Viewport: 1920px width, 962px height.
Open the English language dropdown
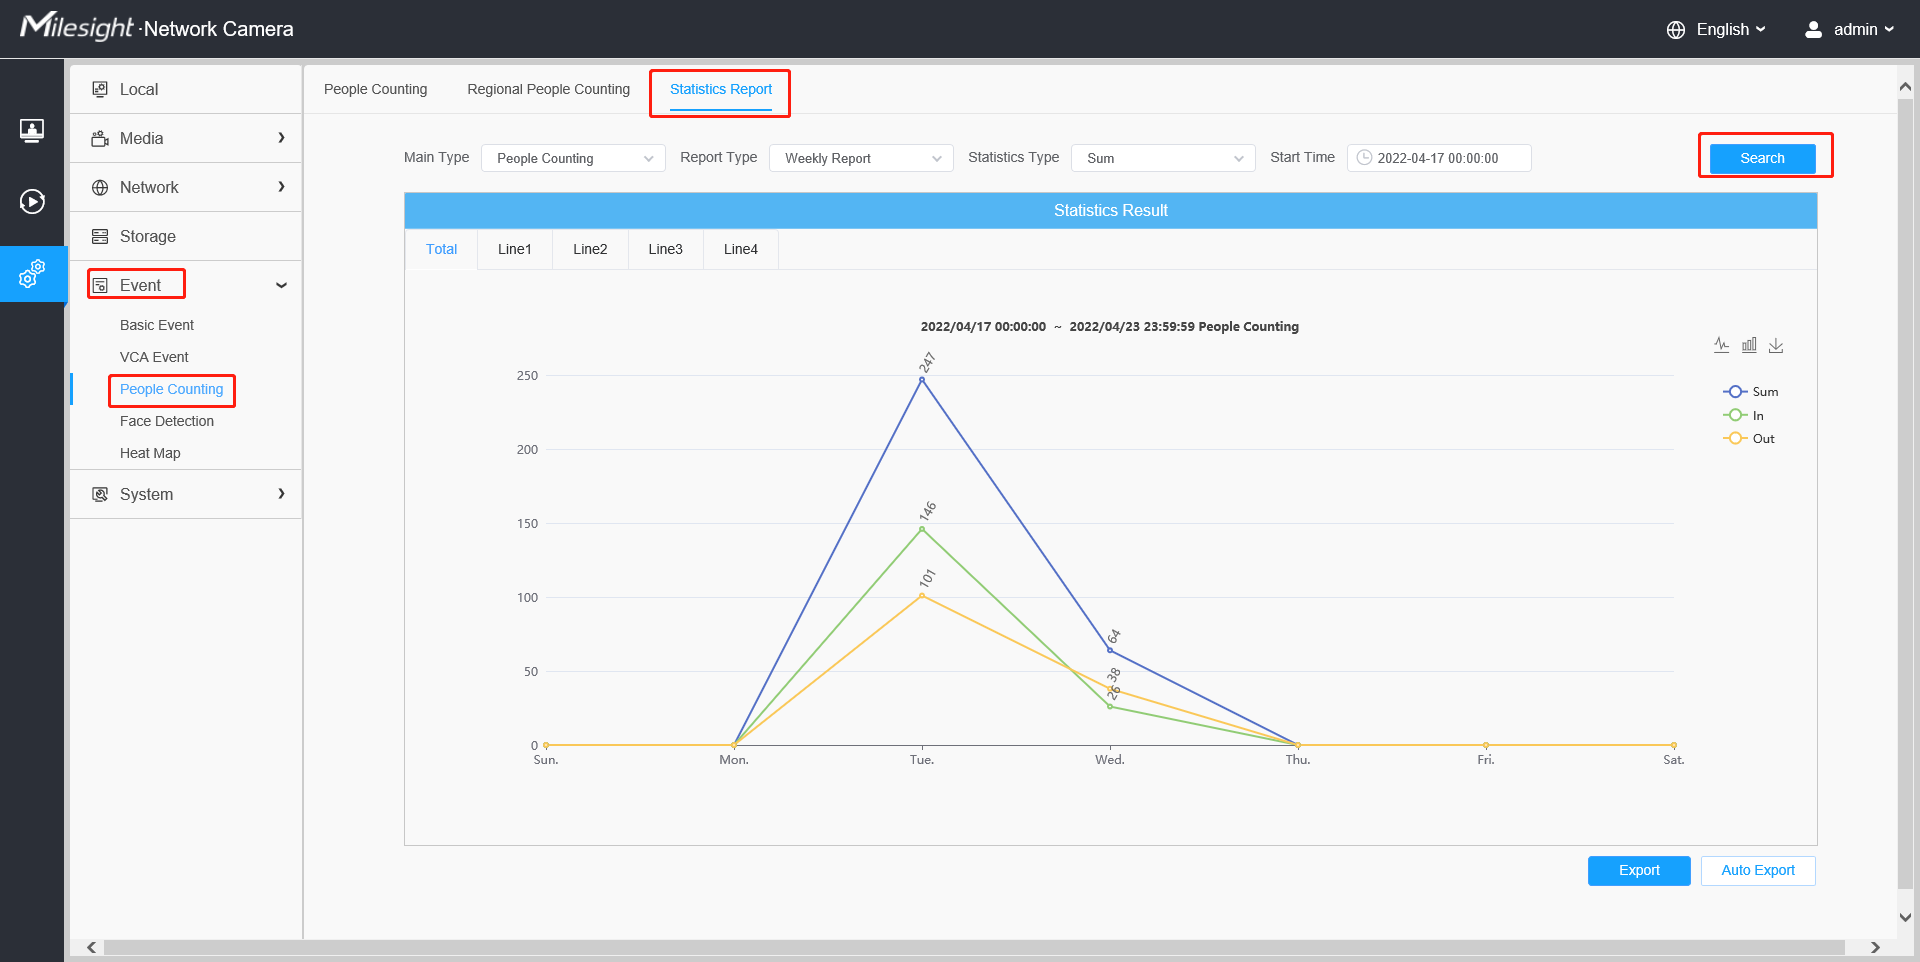point(1731,30)
